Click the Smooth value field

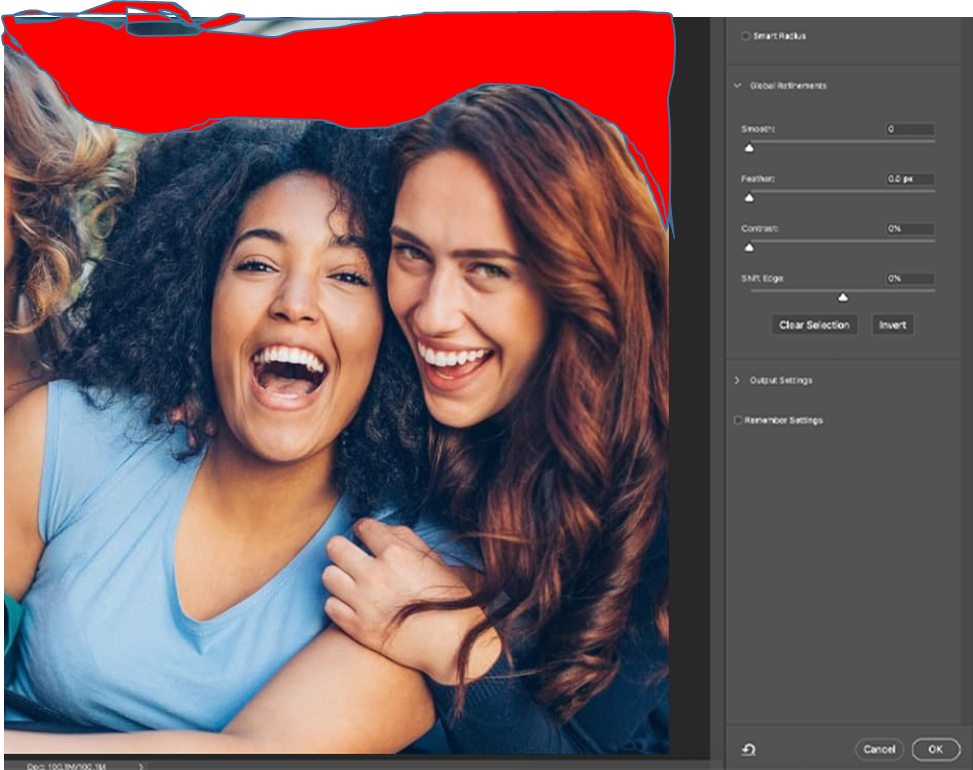pyautogui.click(x=910, y=129)
